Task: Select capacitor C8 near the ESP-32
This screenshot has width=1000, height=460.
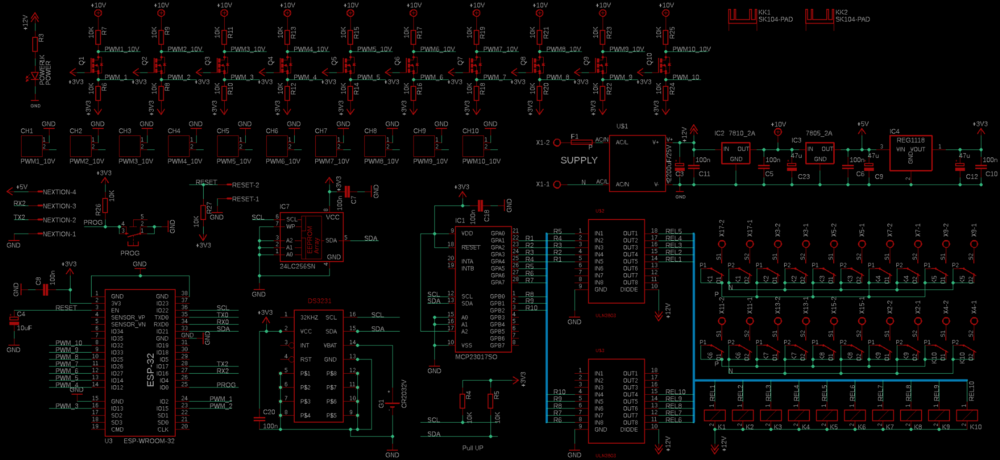Action: tap(45, 290)
